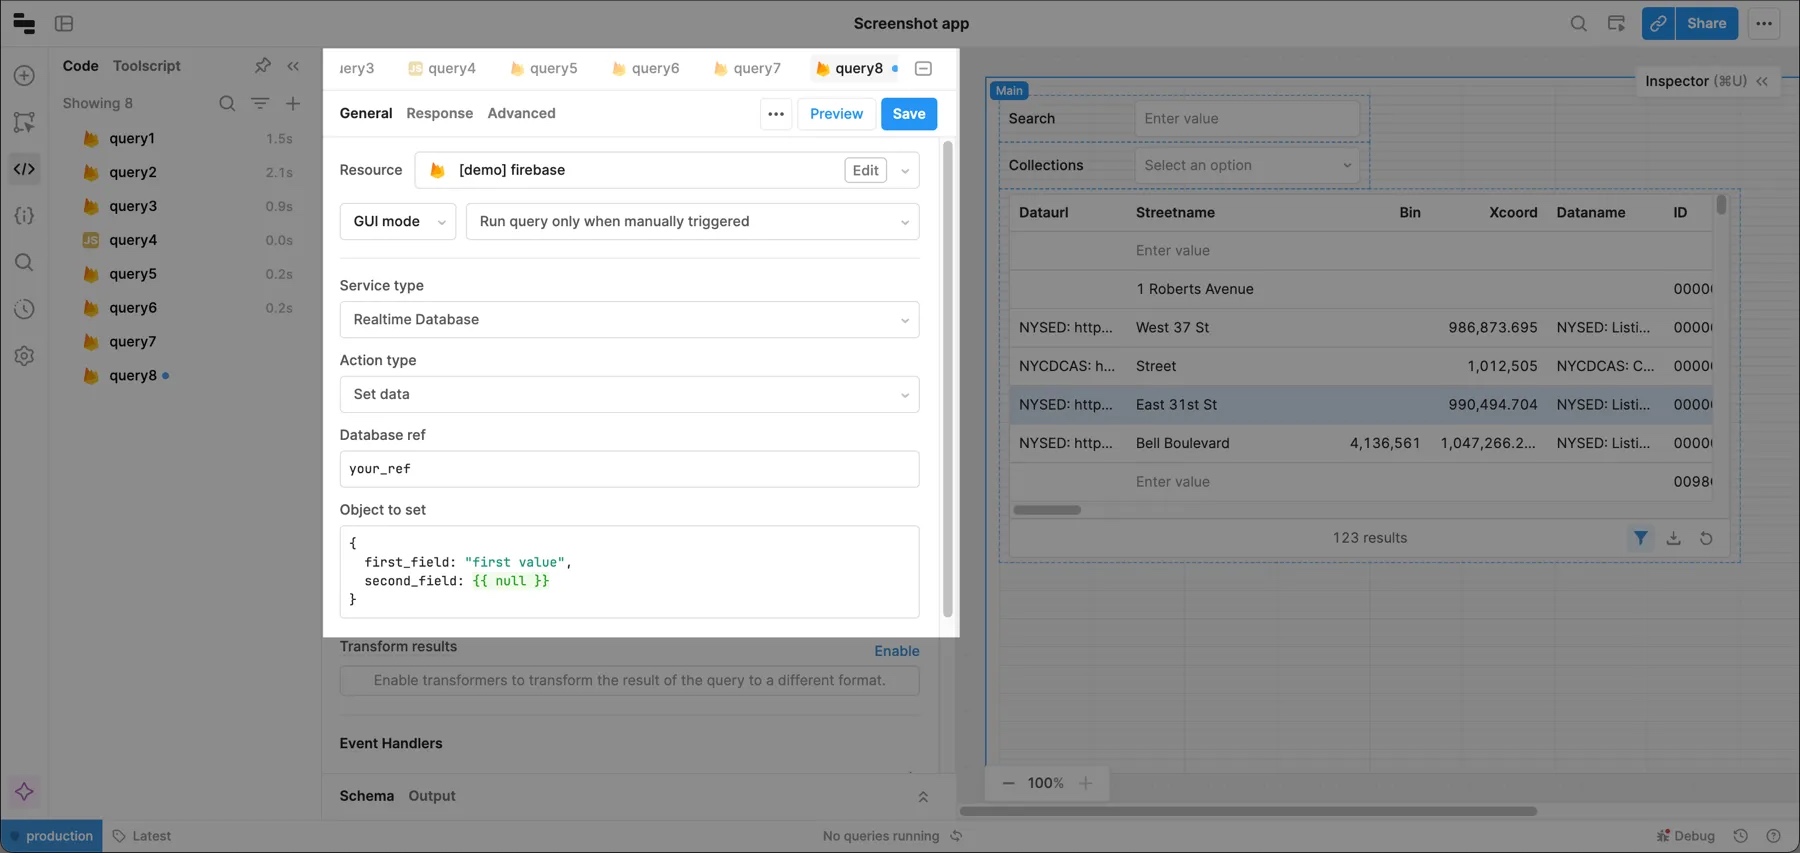The height and width of the screenshot is (853, 1800).
Task: Click the query editor vertical scrollbar
Action: click(x=947, y=378)
